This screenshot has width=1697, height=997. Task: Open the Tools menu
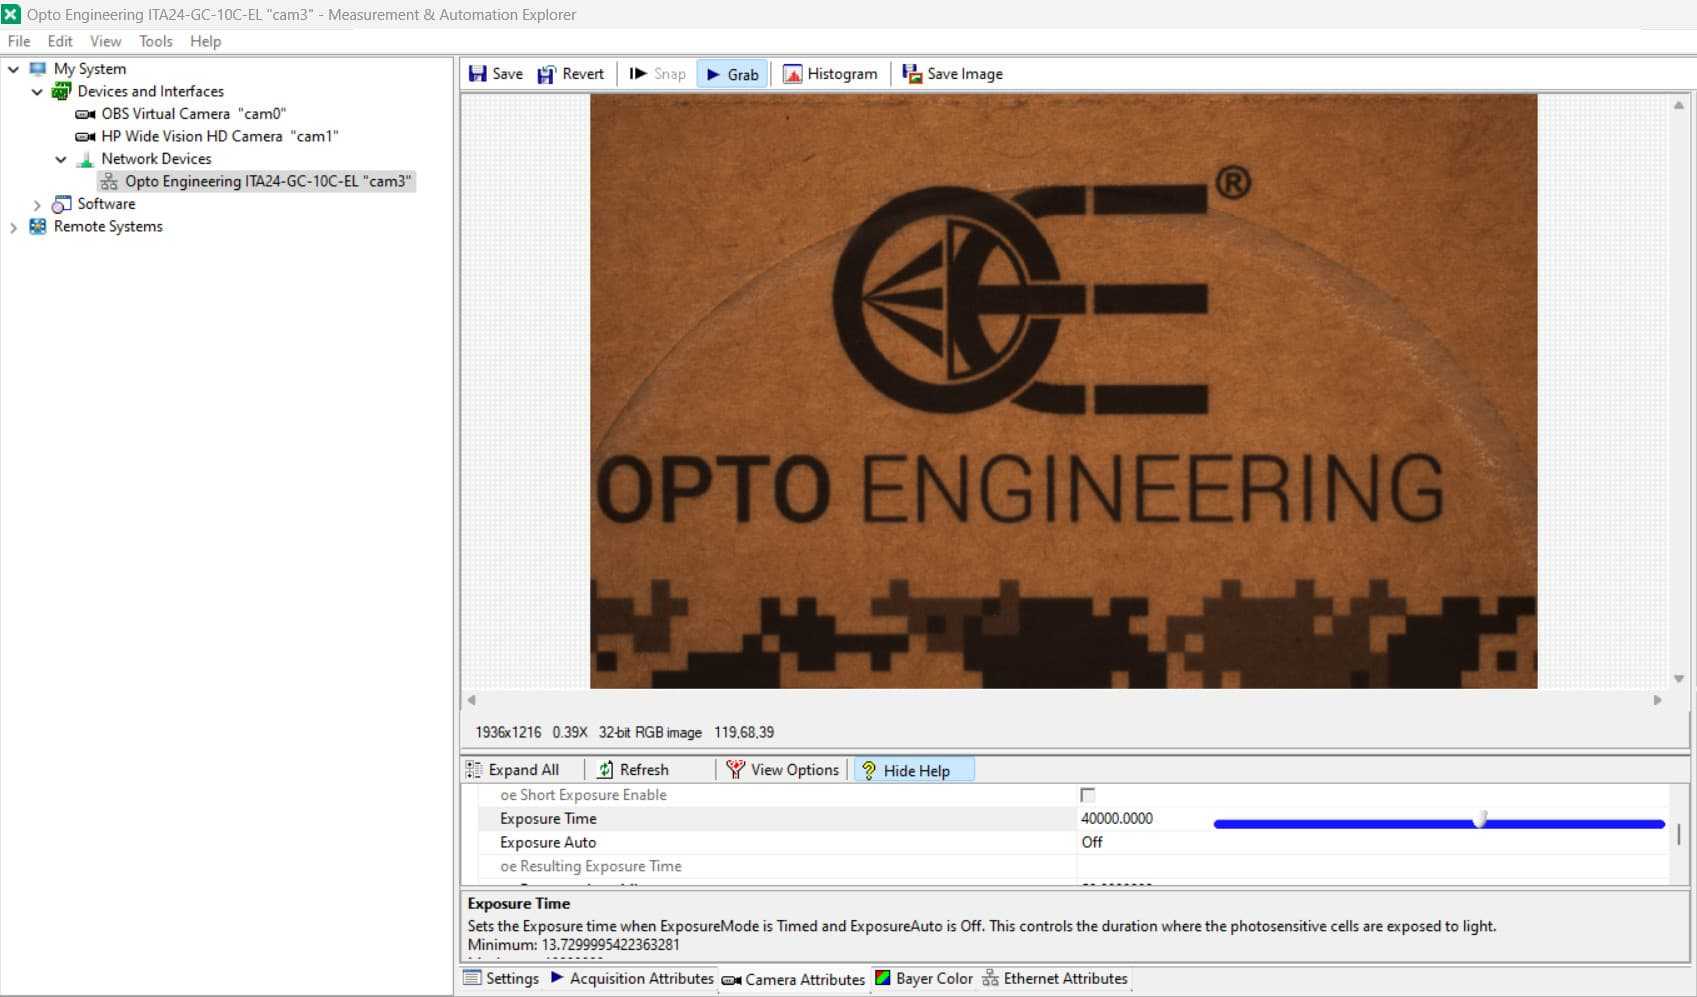[155, 41]
